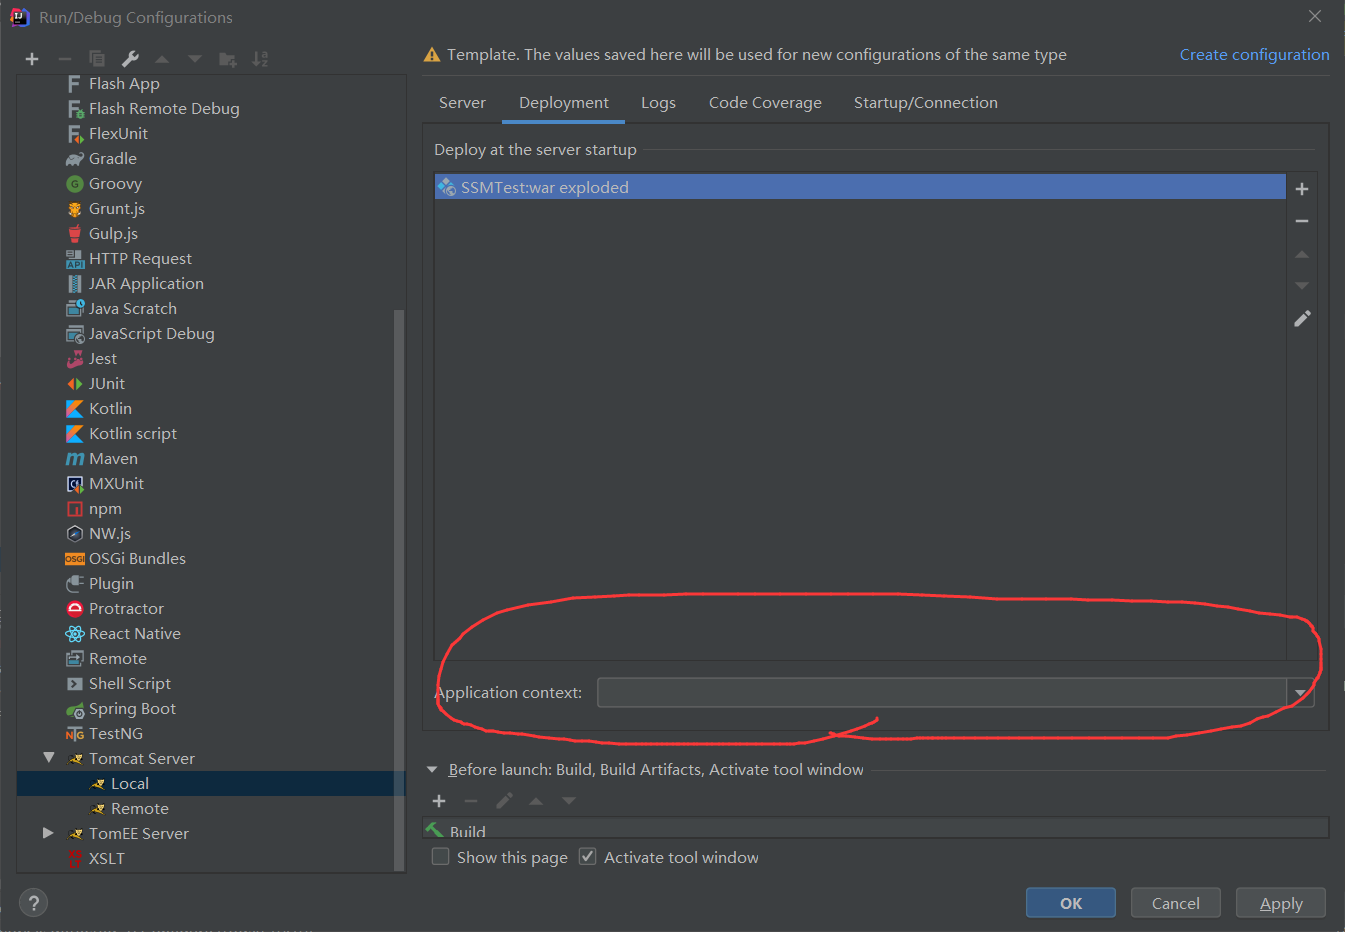Open the Application context dropdown arrow
The image size is (1345, 932).
[x=1300, y=693]
